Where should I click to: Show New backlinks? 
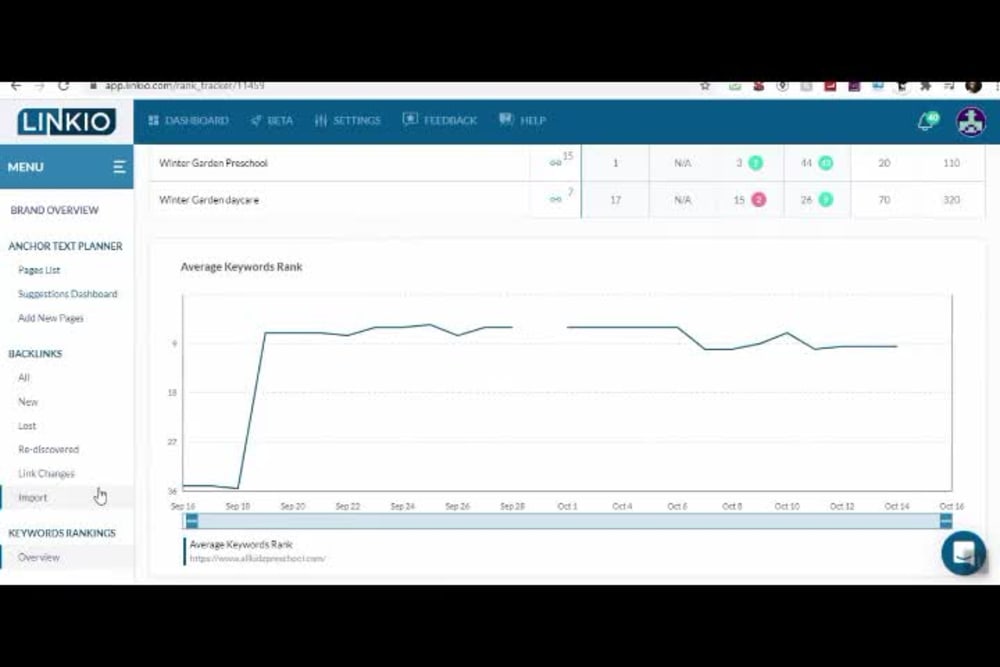point(28,402)
